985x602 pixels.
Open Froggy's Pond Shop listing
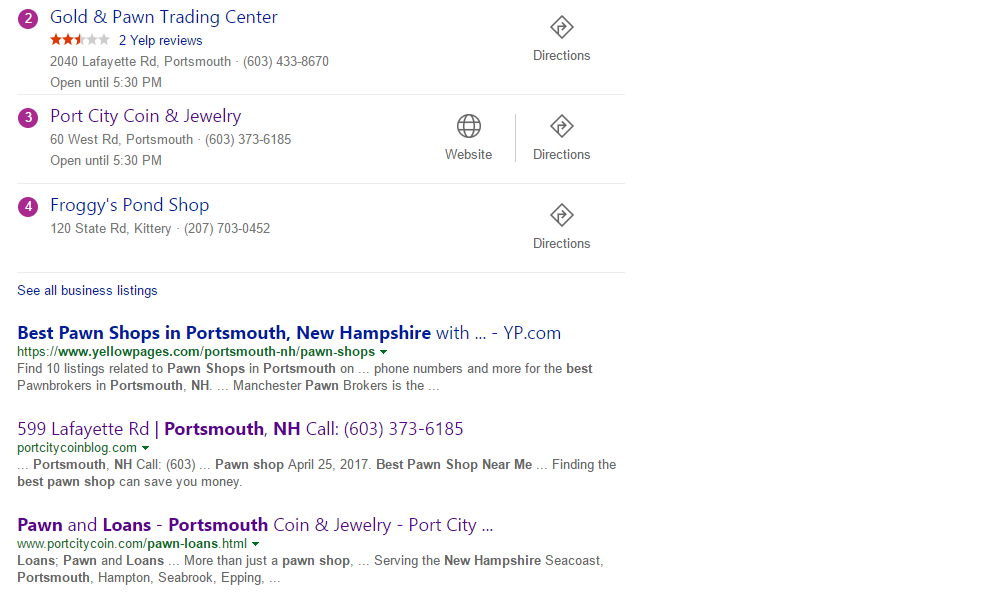[x=130, y=205]
